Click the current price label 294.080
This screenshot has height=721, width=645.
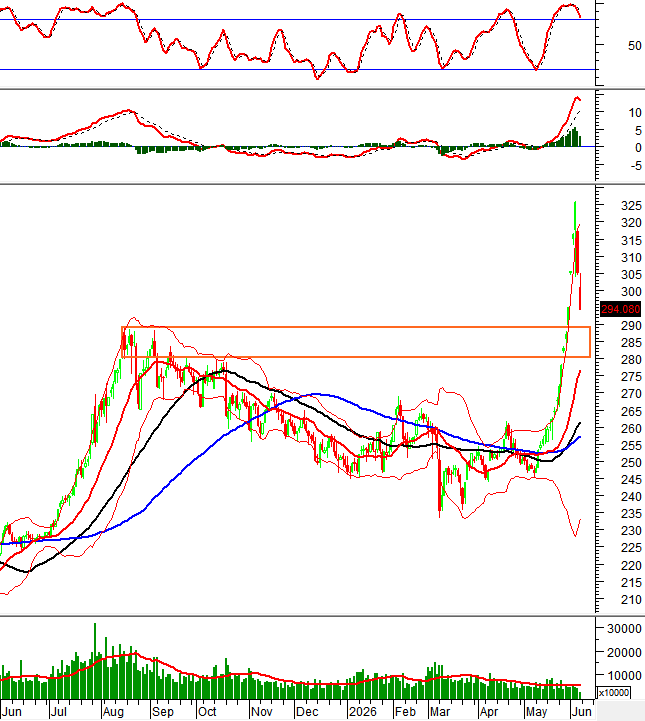point(621,309)
